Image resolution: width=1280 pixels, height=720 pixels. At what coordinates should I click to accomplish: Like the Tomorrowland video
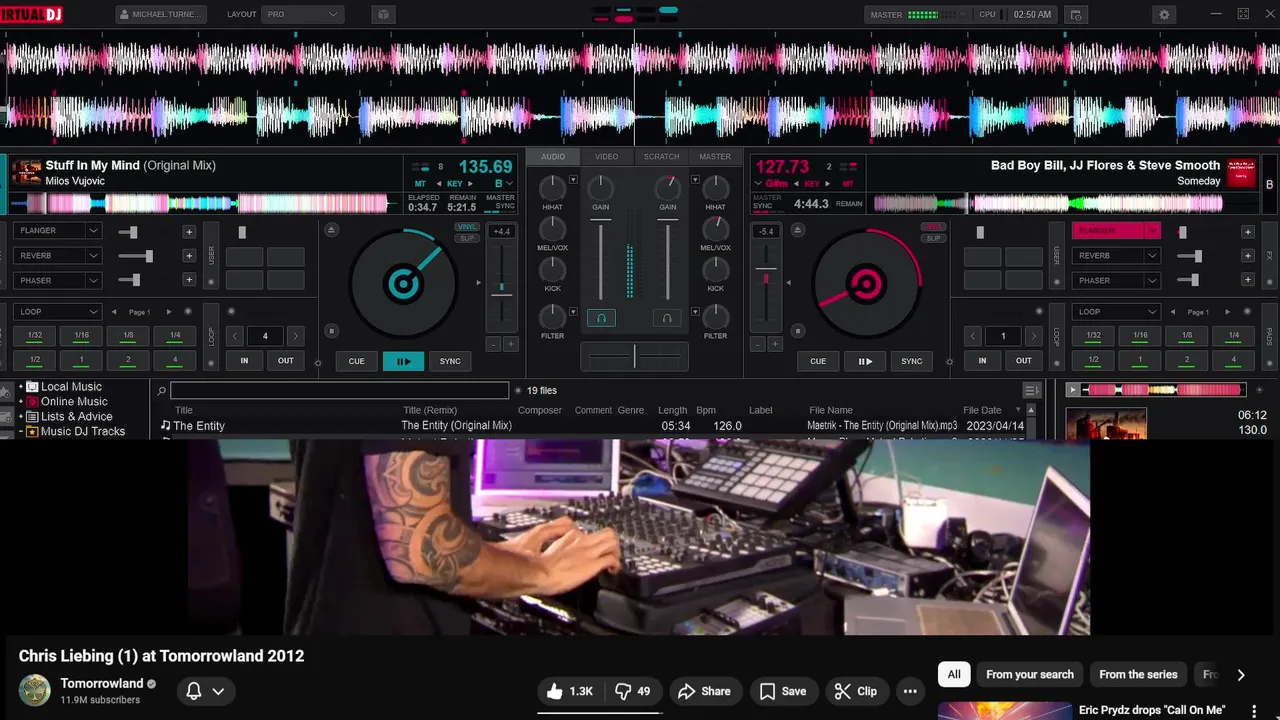coord(569,691)
